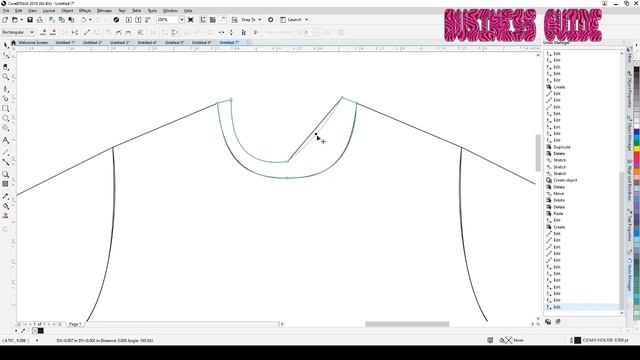Toggle the Show grid button
640x360 pixels.
tap(213, 20)
